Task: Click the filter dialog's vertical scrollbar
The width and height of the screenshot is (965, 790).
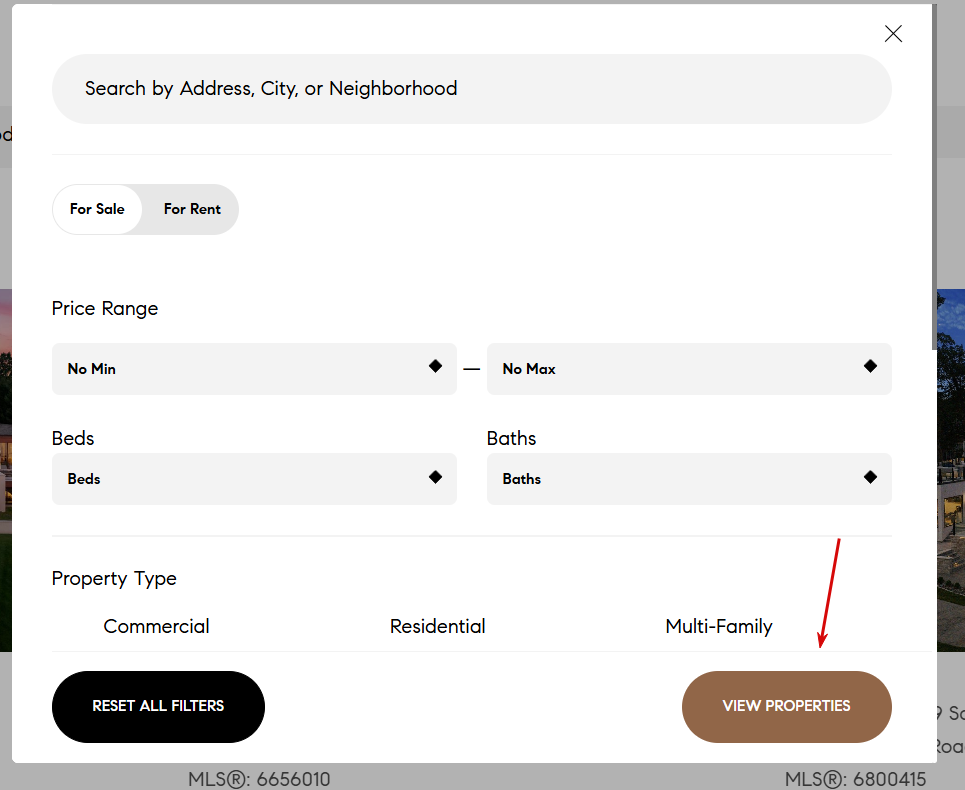Action: [x=934, y=178]
